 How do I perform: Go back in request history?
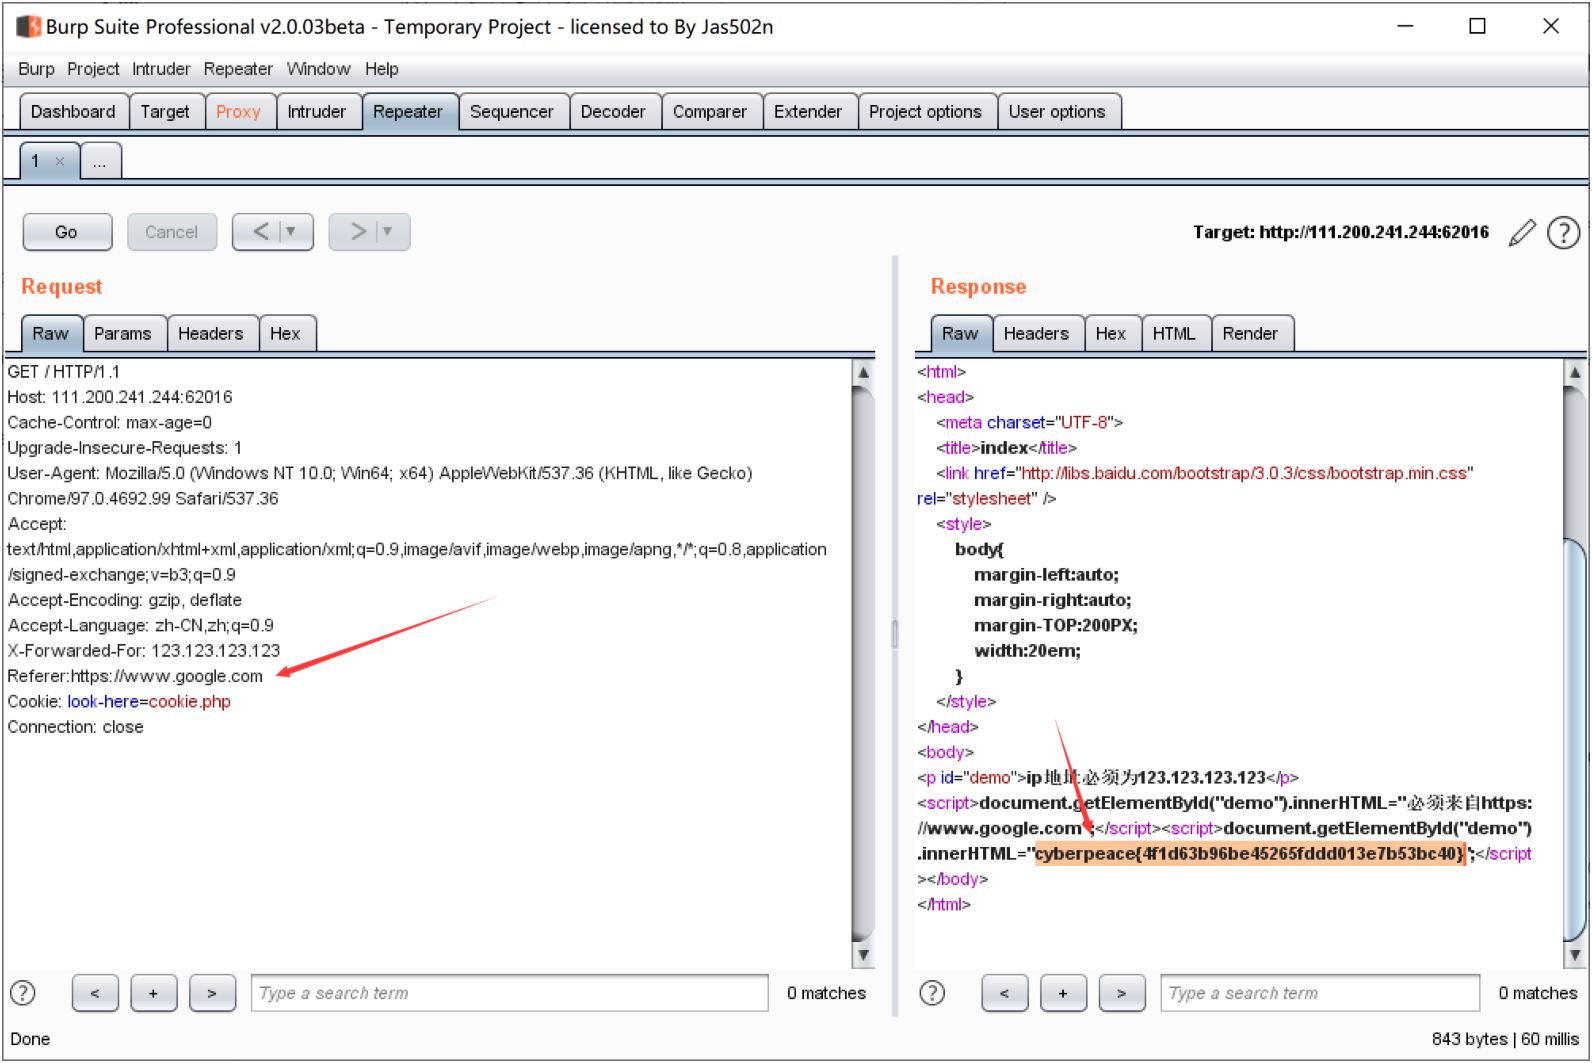[260, 232]
